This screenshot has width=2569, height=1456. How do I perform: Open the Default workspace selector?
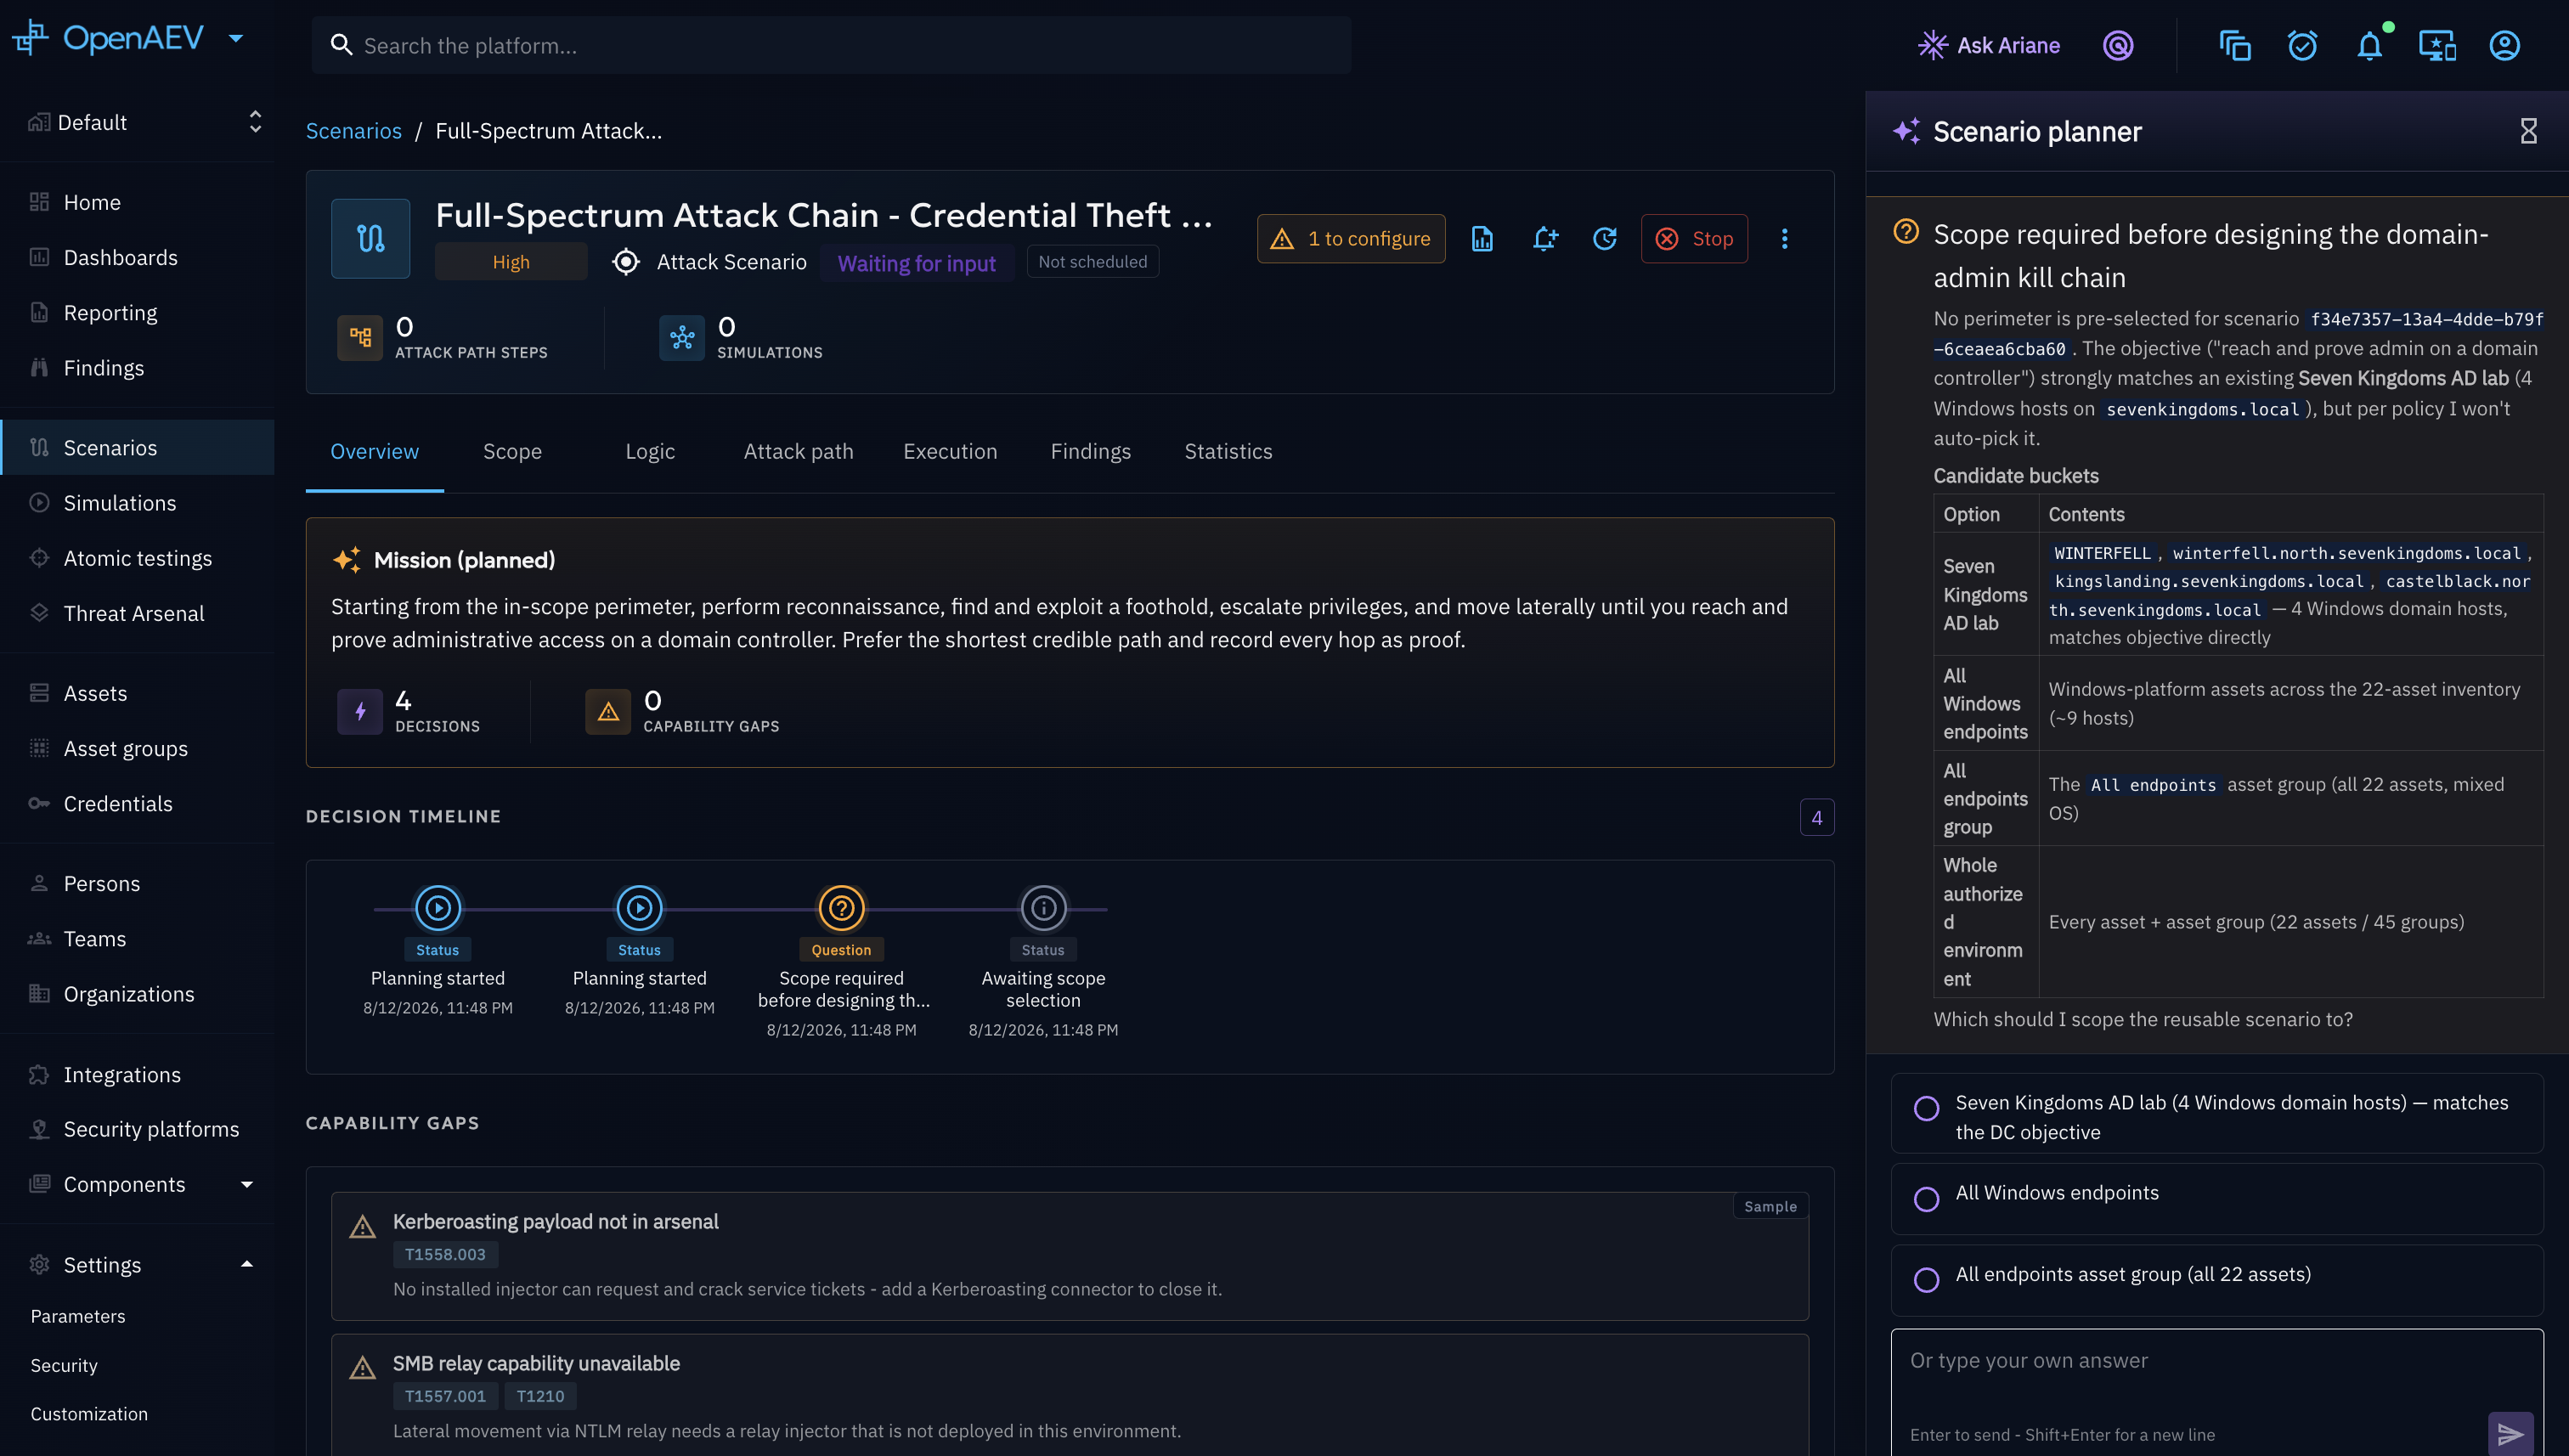click(145, 122)
